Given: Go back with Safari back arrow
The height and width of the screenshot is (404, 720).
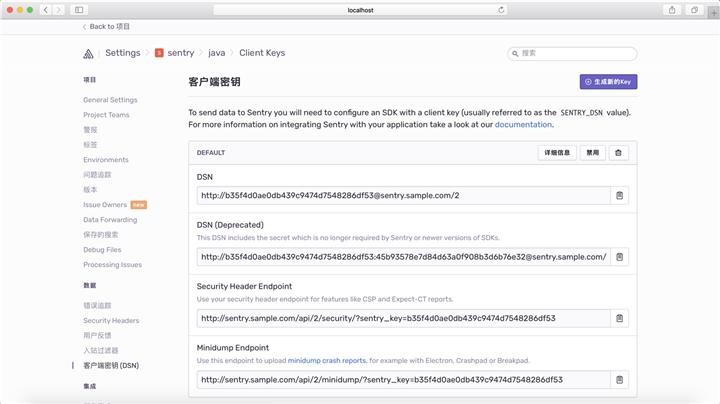Looking at the screenshot, I should click(46, 10).
